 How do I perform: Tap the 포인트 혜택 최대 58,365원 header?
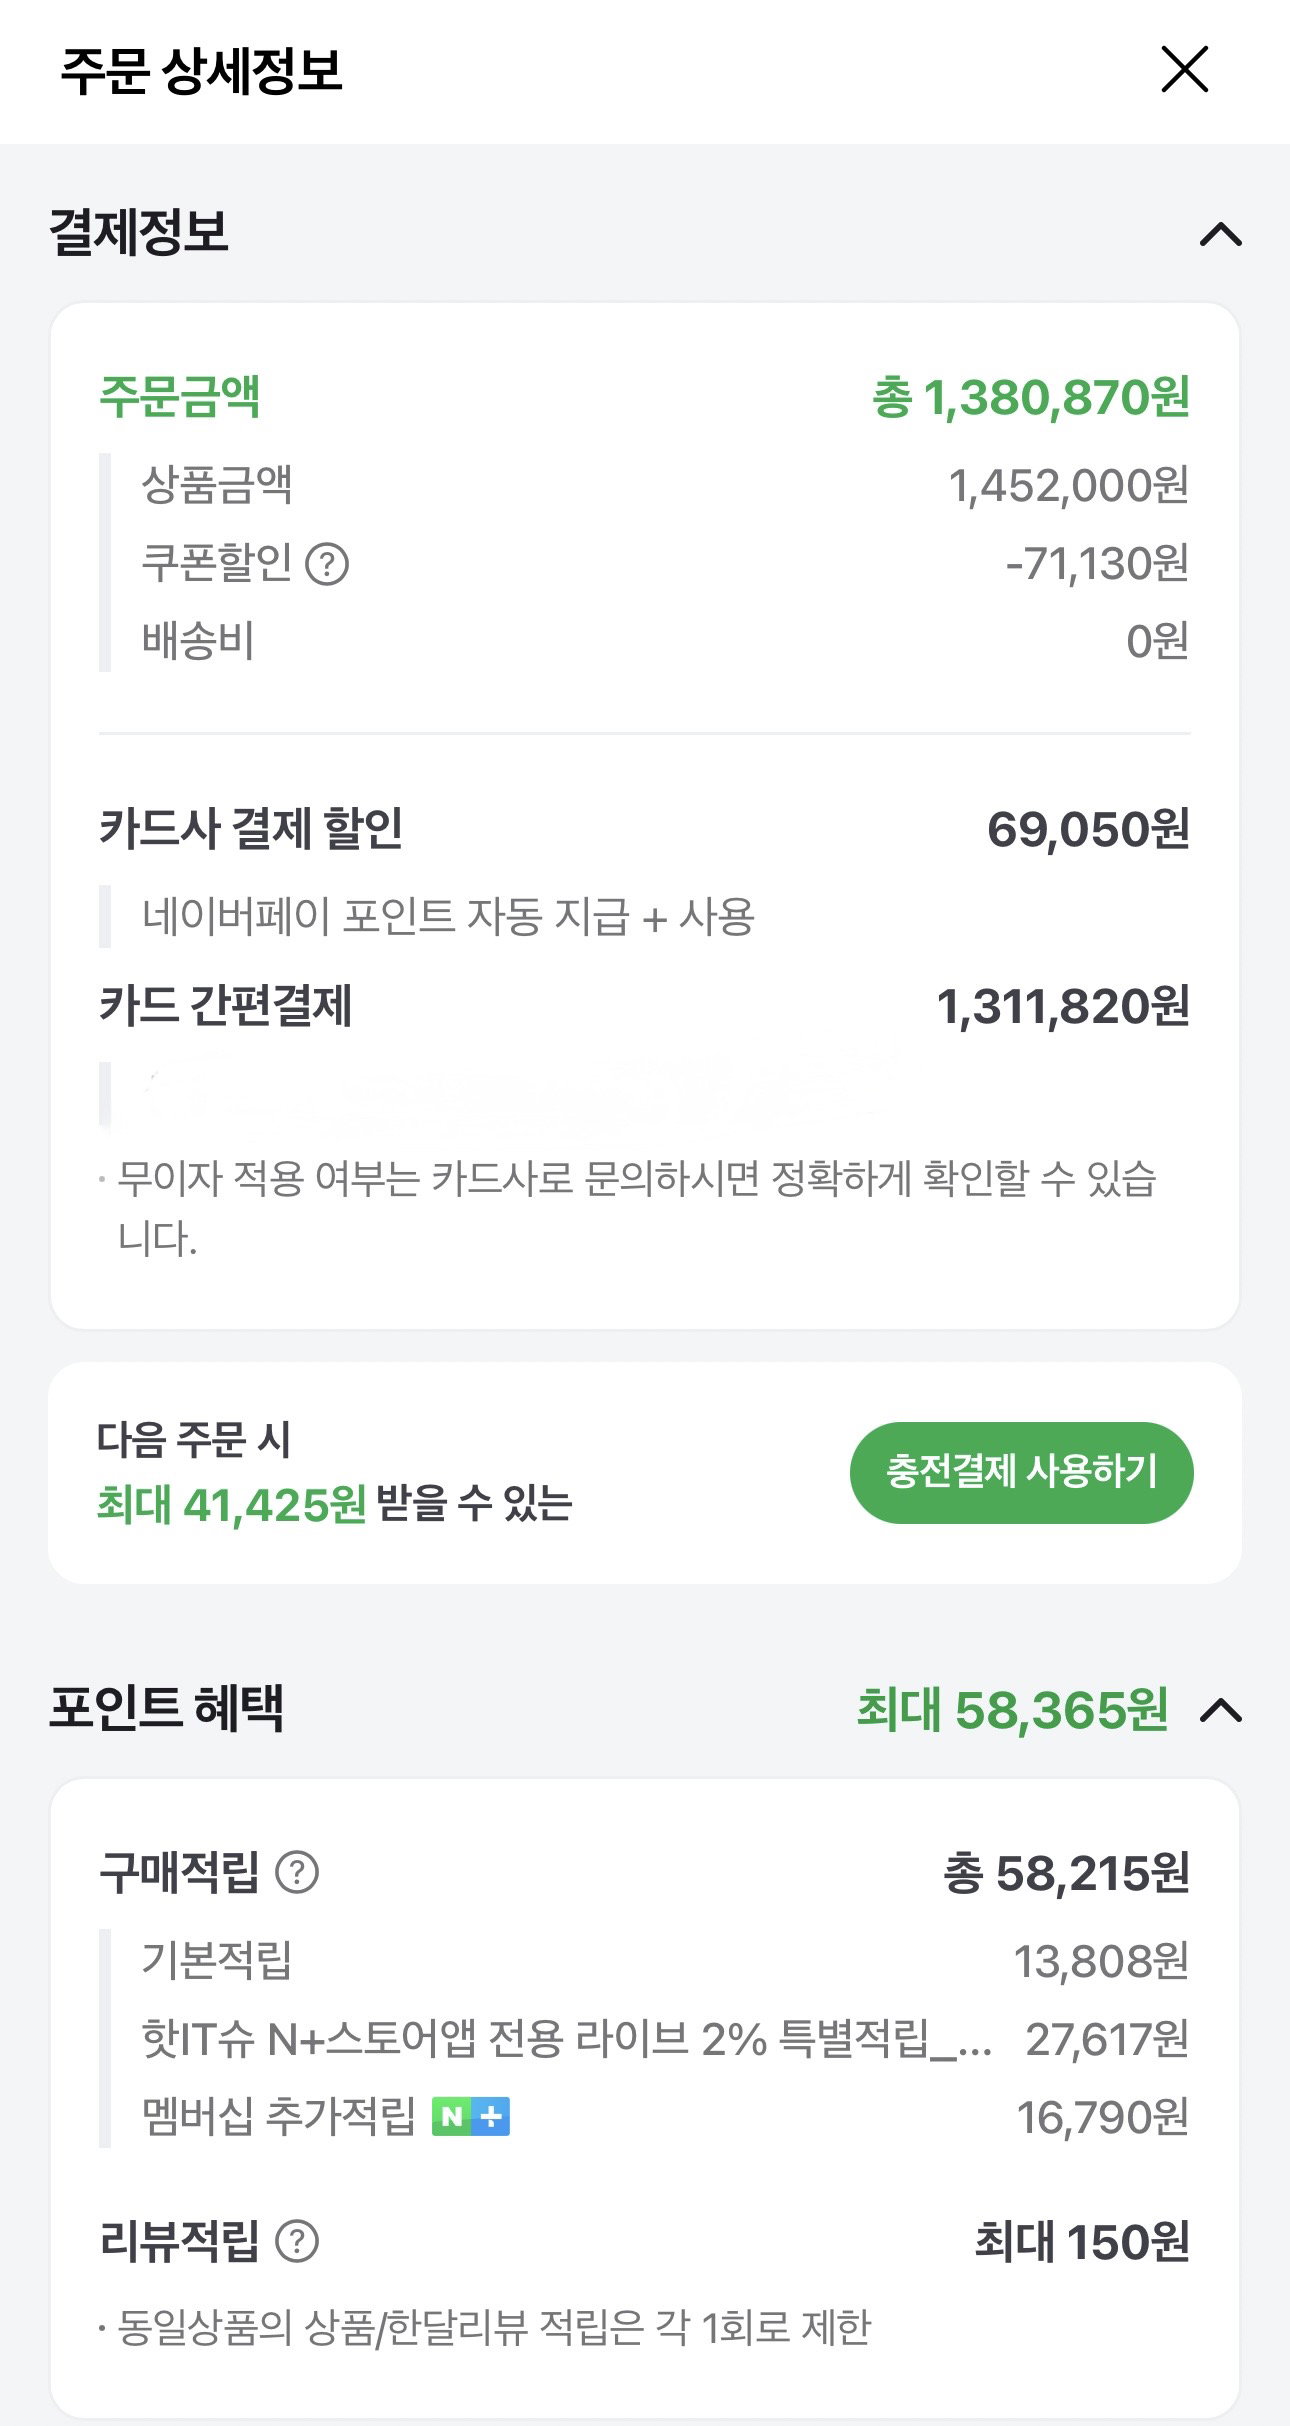[1012, 1710]
